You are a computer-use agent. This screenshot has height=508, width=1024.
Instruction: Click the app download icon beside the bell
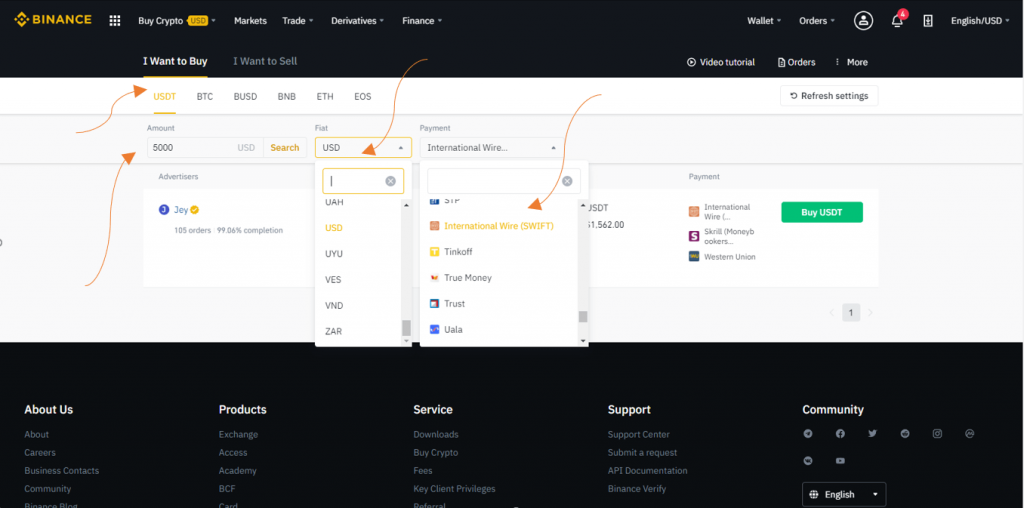pyautogui.click(x=927, y=21)
